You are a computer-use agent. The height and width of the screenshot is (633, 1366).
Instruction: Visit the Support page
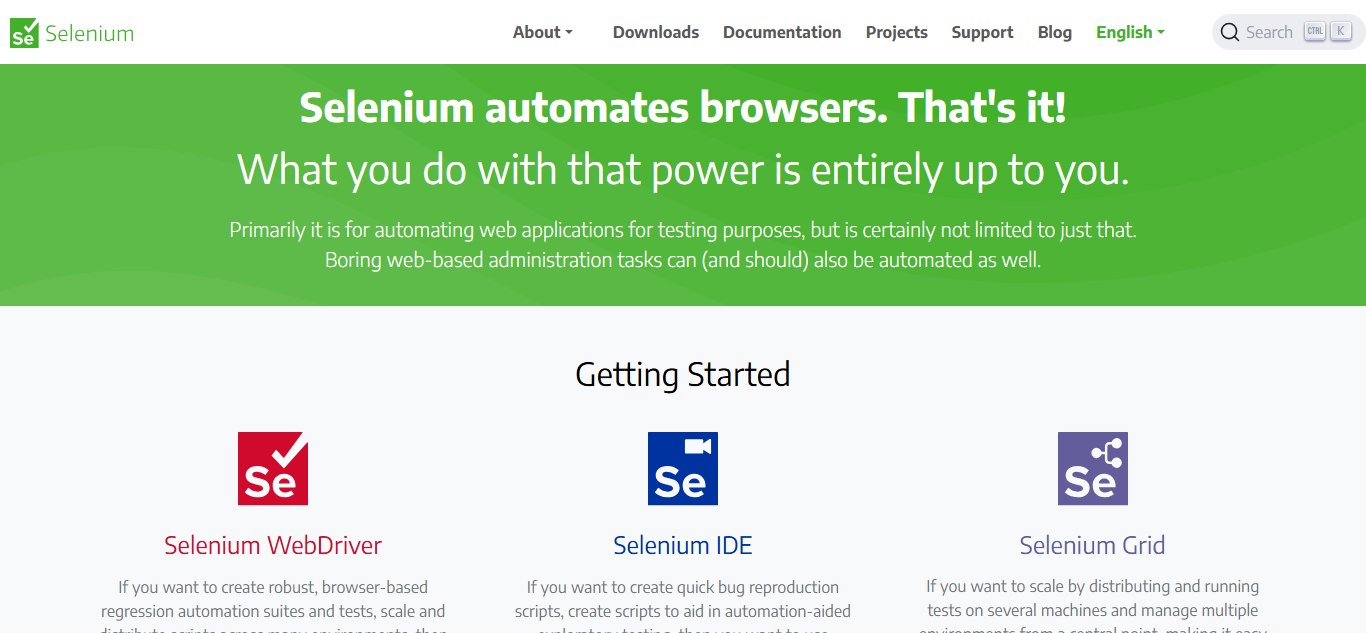(982, 32)
